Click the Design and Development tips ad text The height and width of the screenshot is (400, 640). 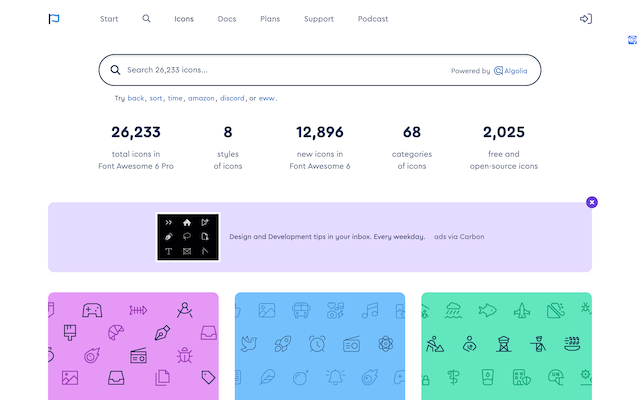coord(327,237)
